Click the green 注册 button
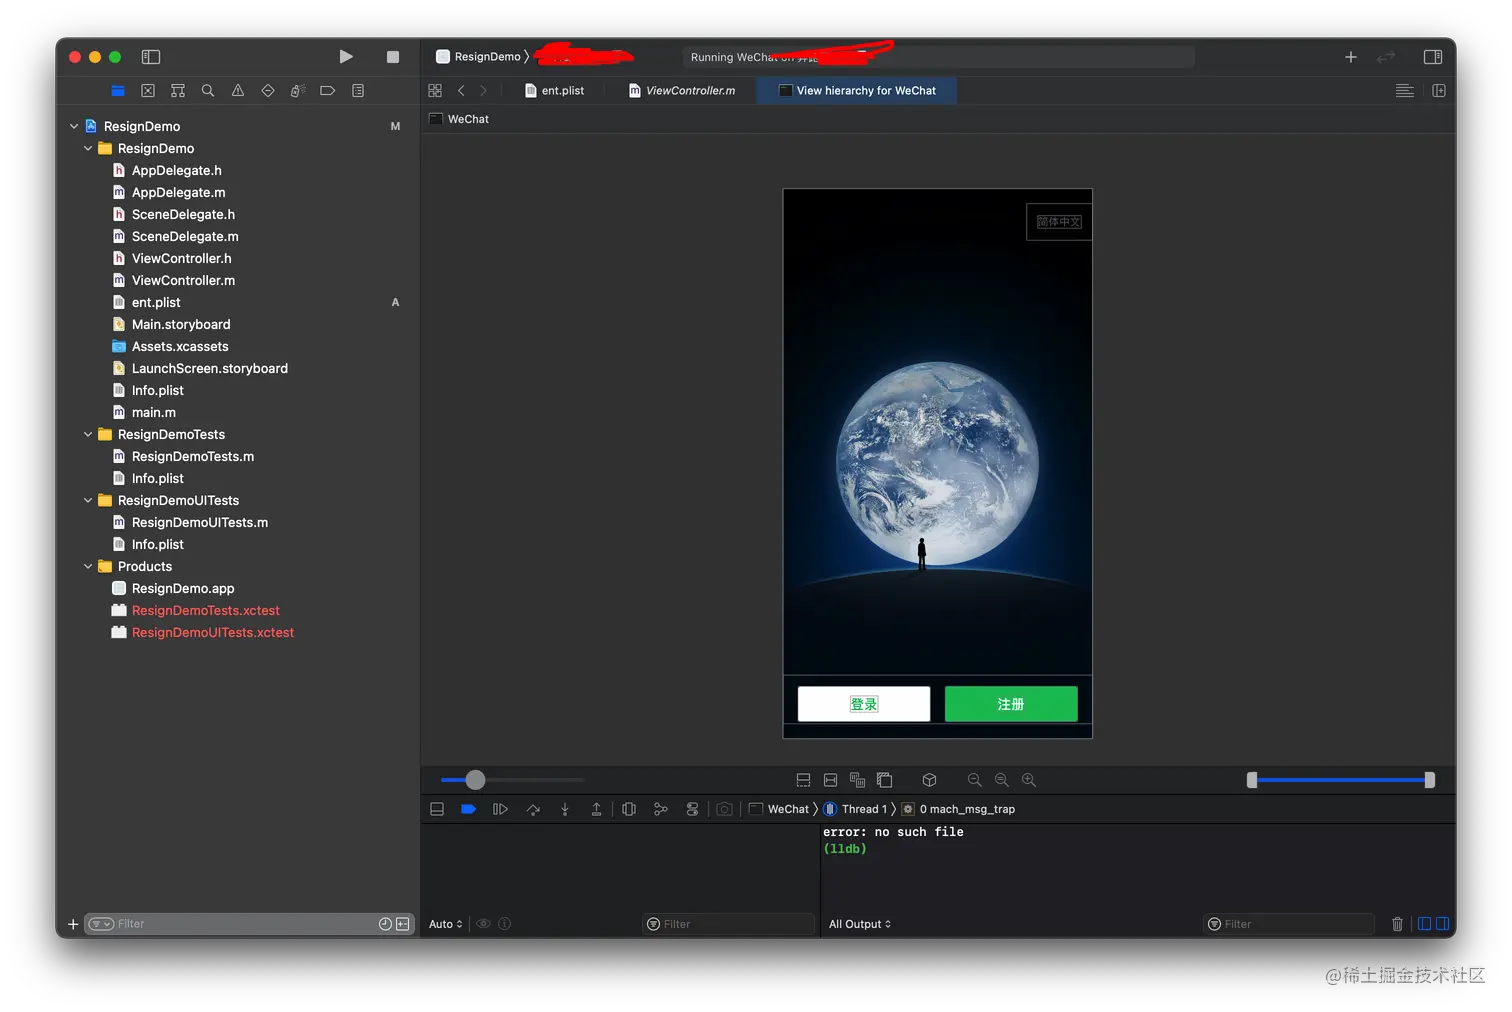1512x1012 pixels. [1010, 704]
